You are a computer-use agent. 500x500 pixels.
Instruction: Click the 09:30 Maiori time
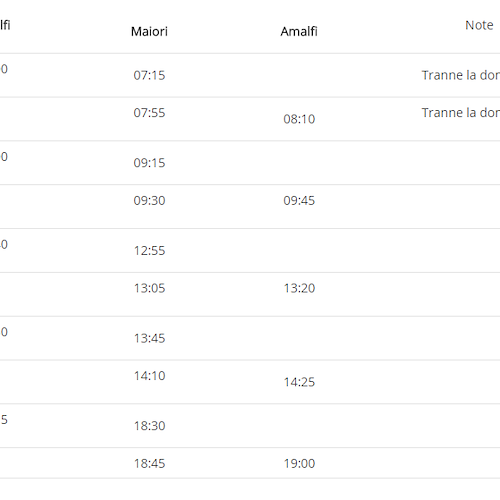(x=149, y=200)
